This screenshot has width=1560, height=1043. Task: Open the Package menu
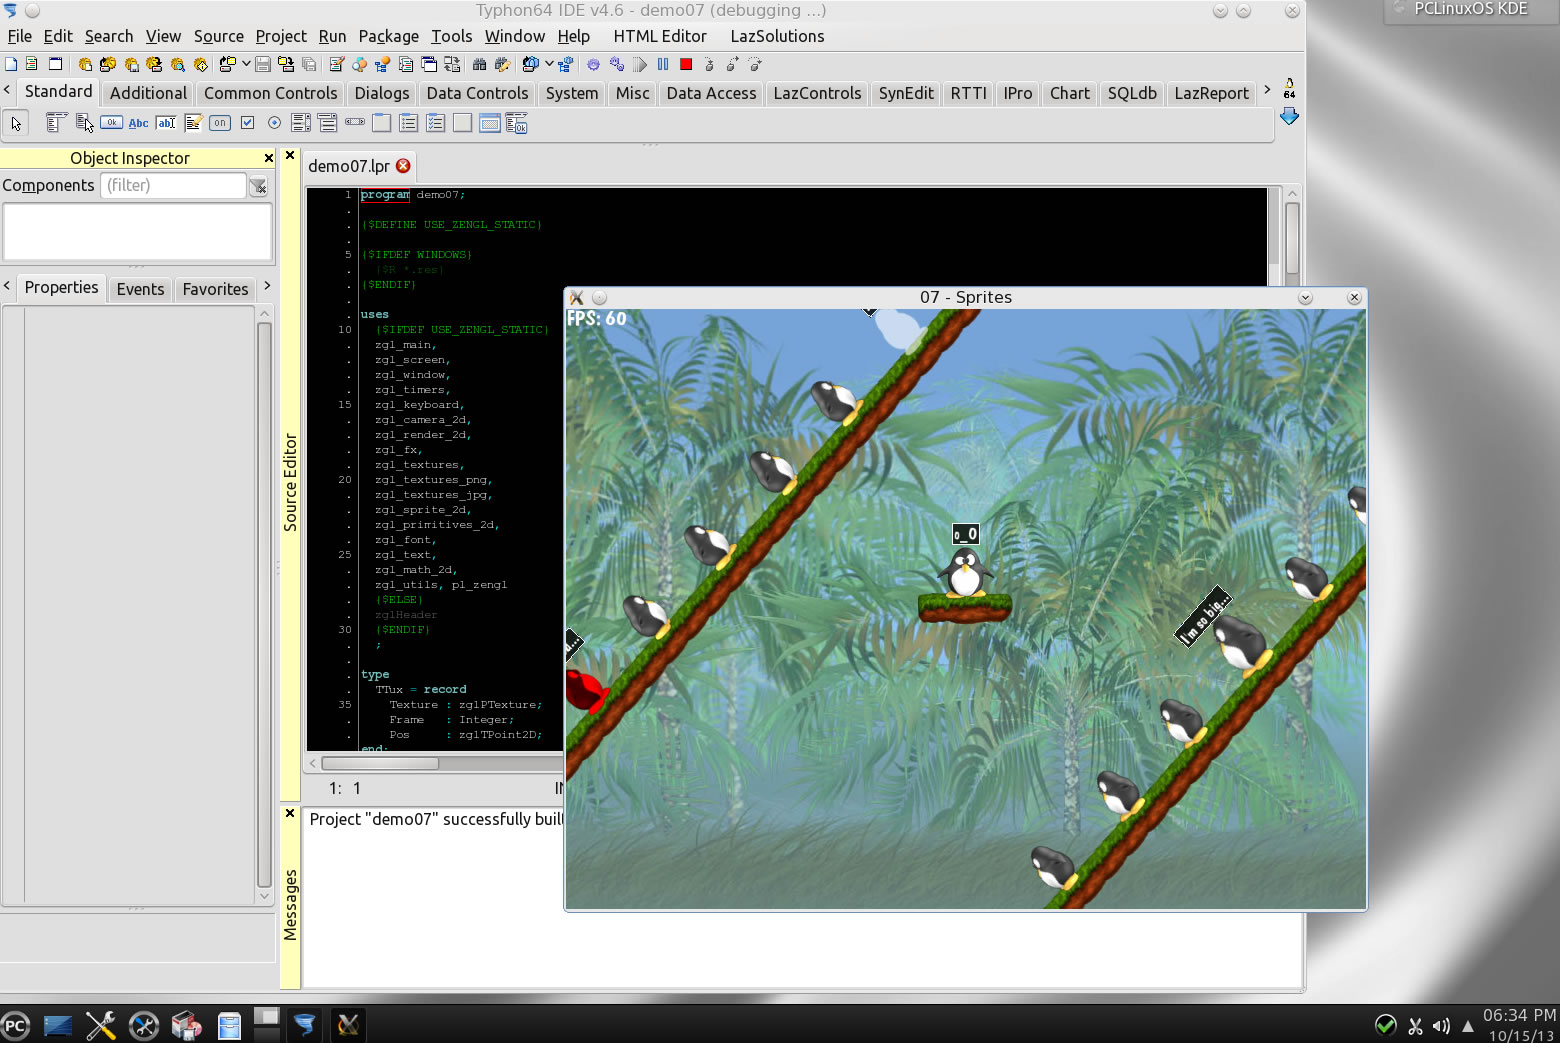[389, 36]
